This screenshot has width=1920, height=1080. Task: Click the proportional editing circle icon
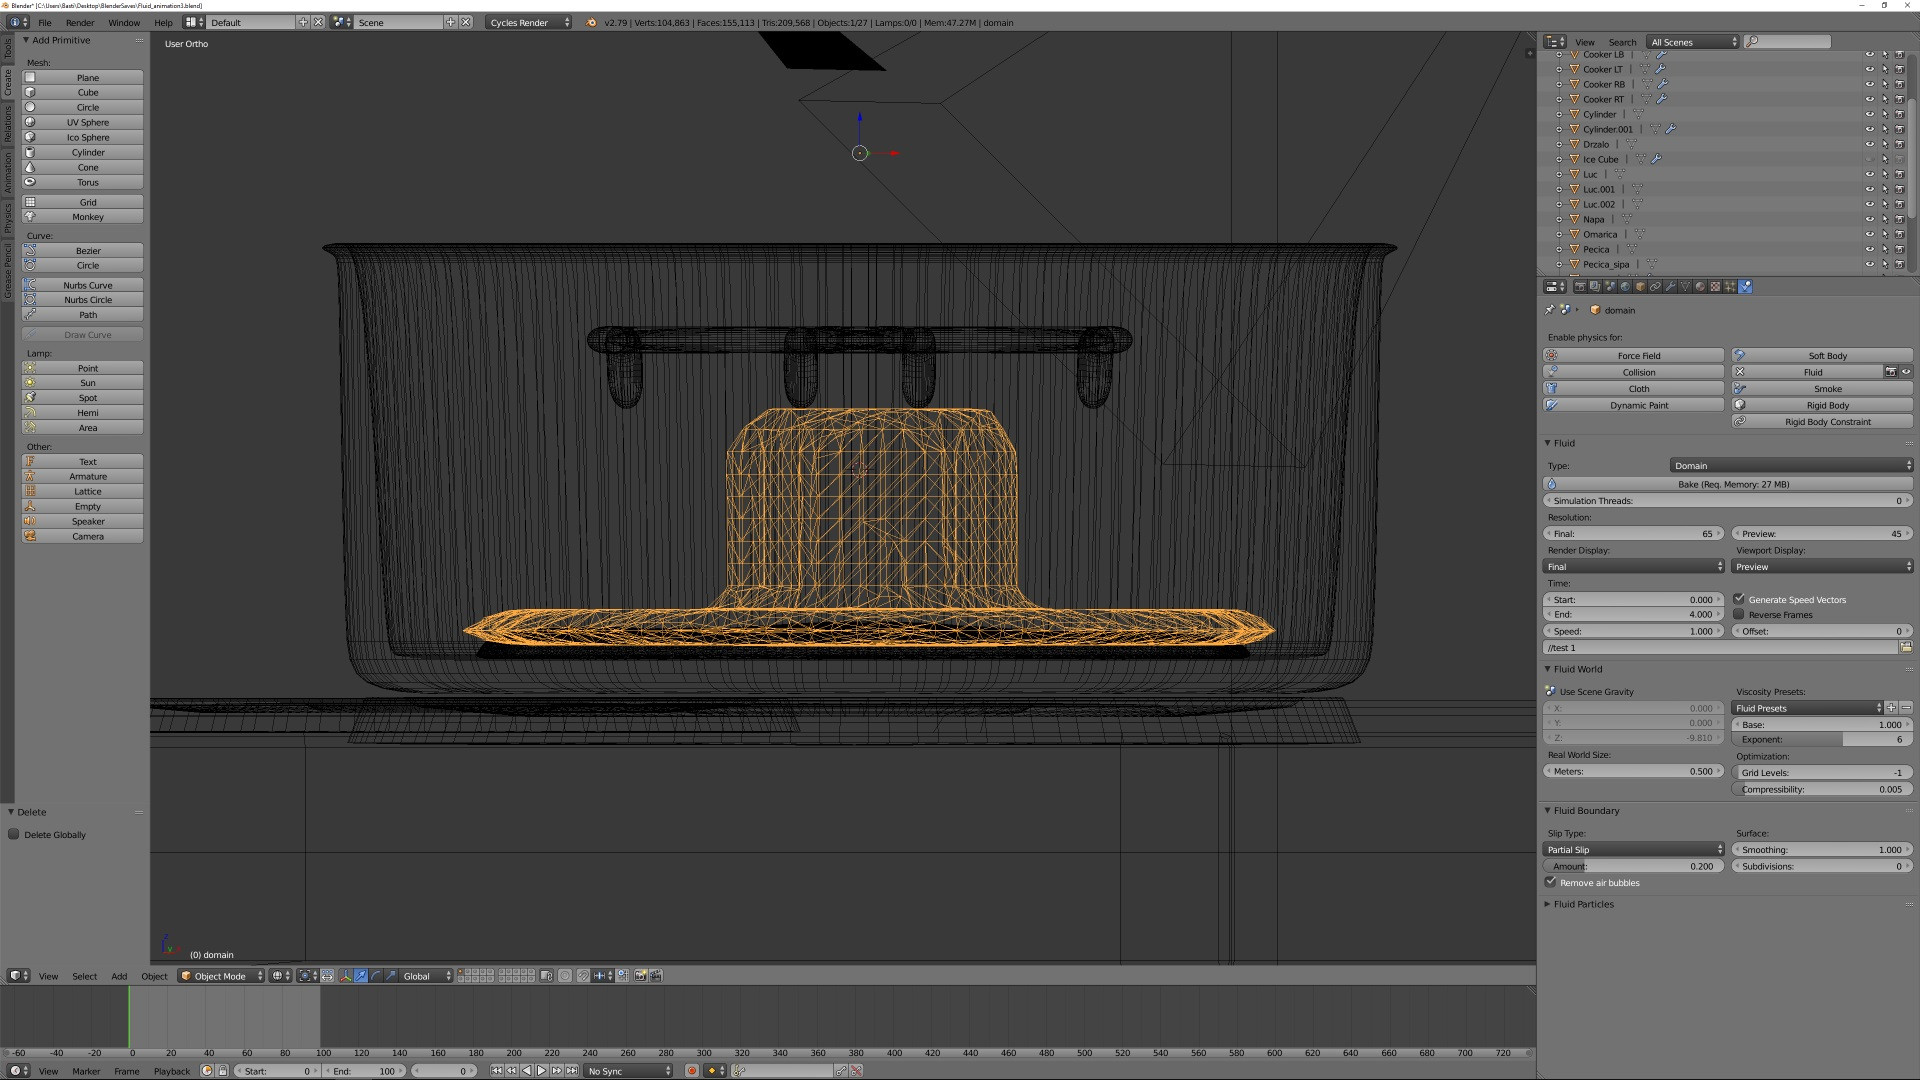pyautogui.click(x=565, y=976)
